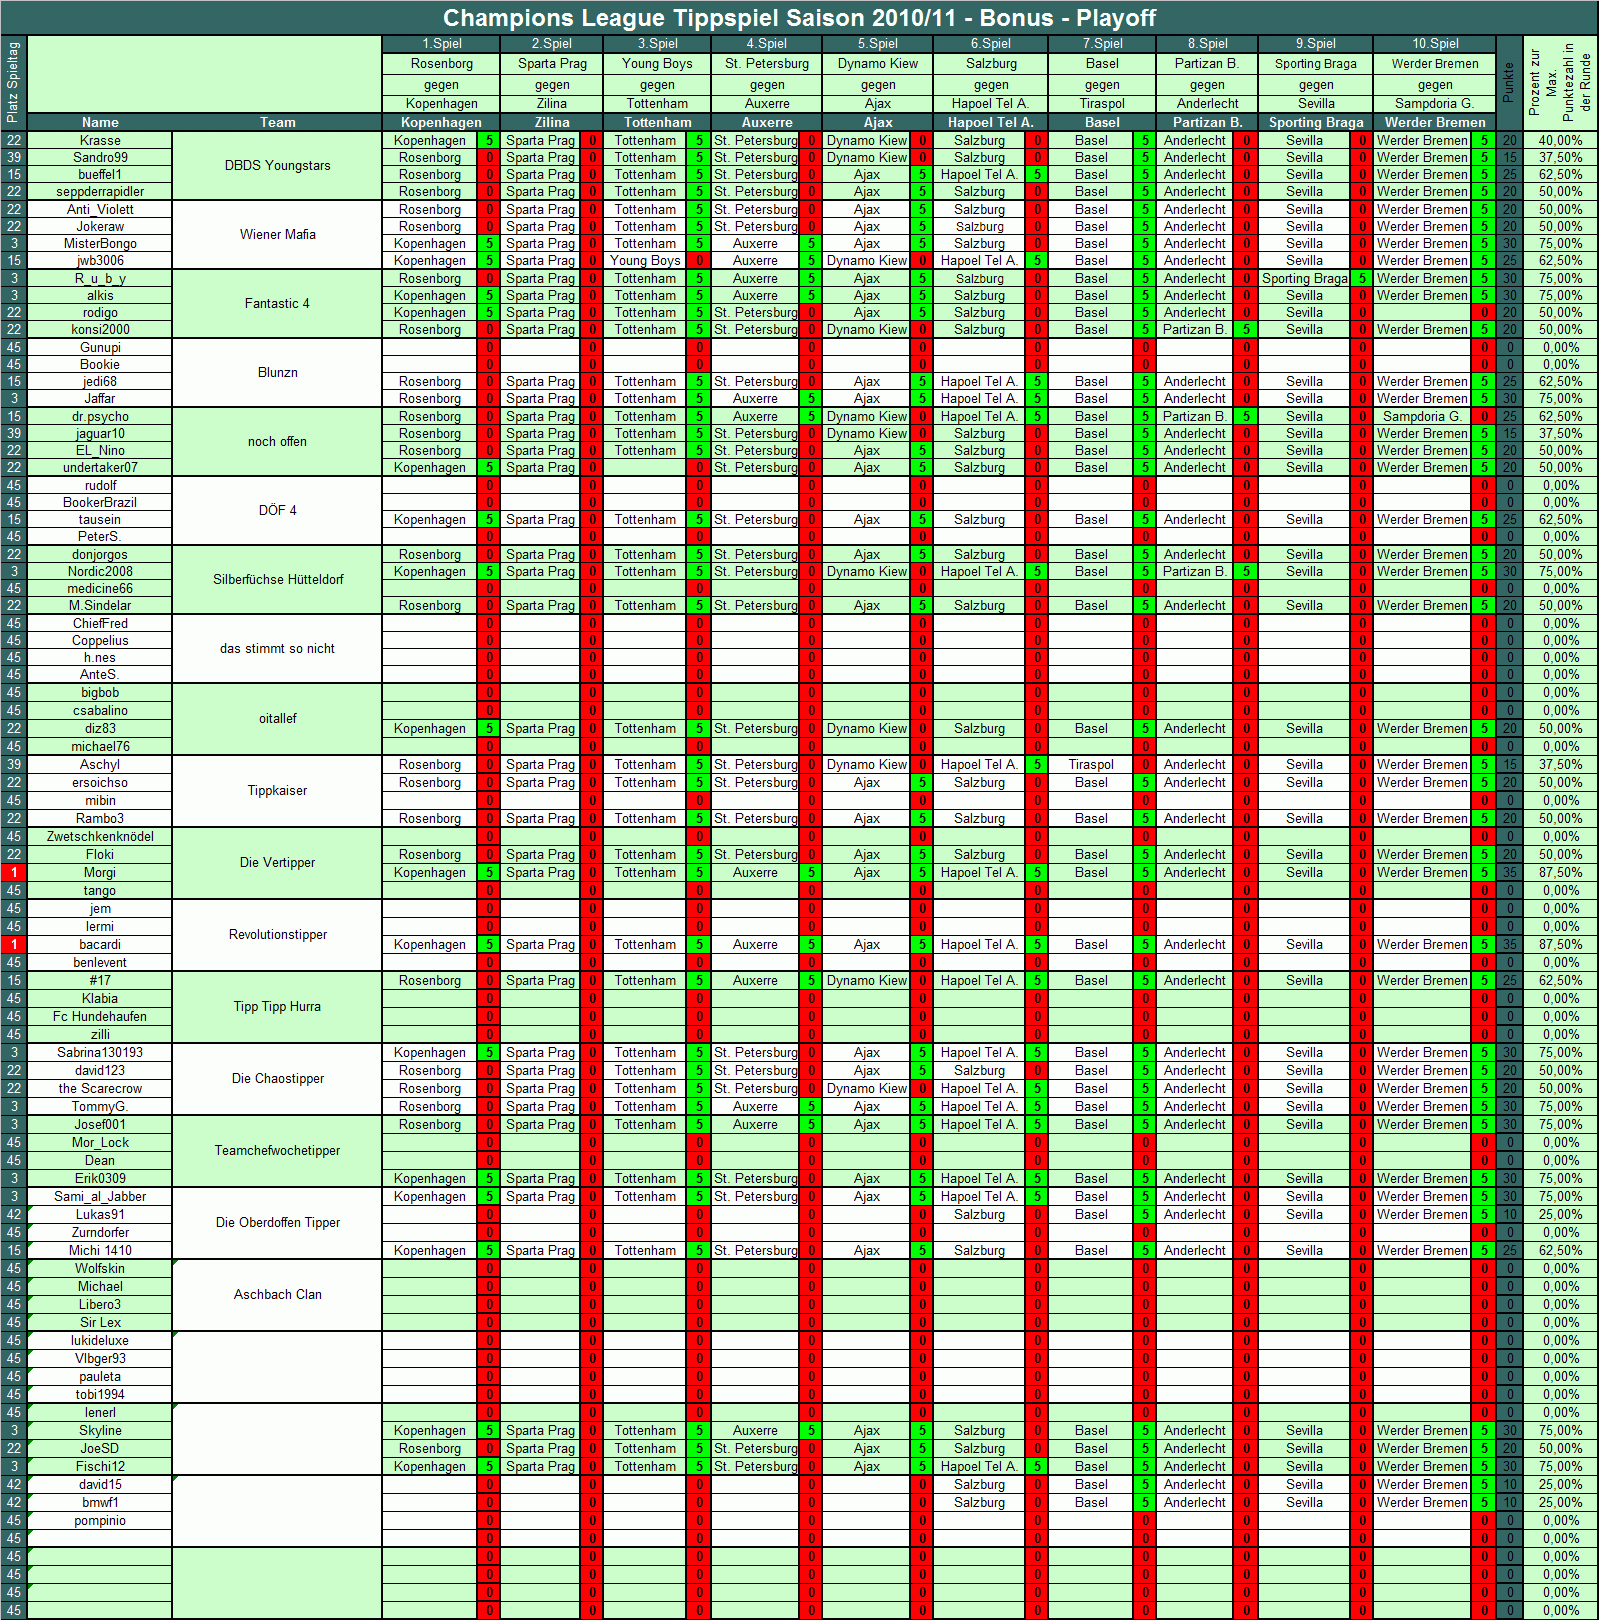Select player name 'Sandro99'
This screenshot has width=1599, height=1620.
click(100, 158)
